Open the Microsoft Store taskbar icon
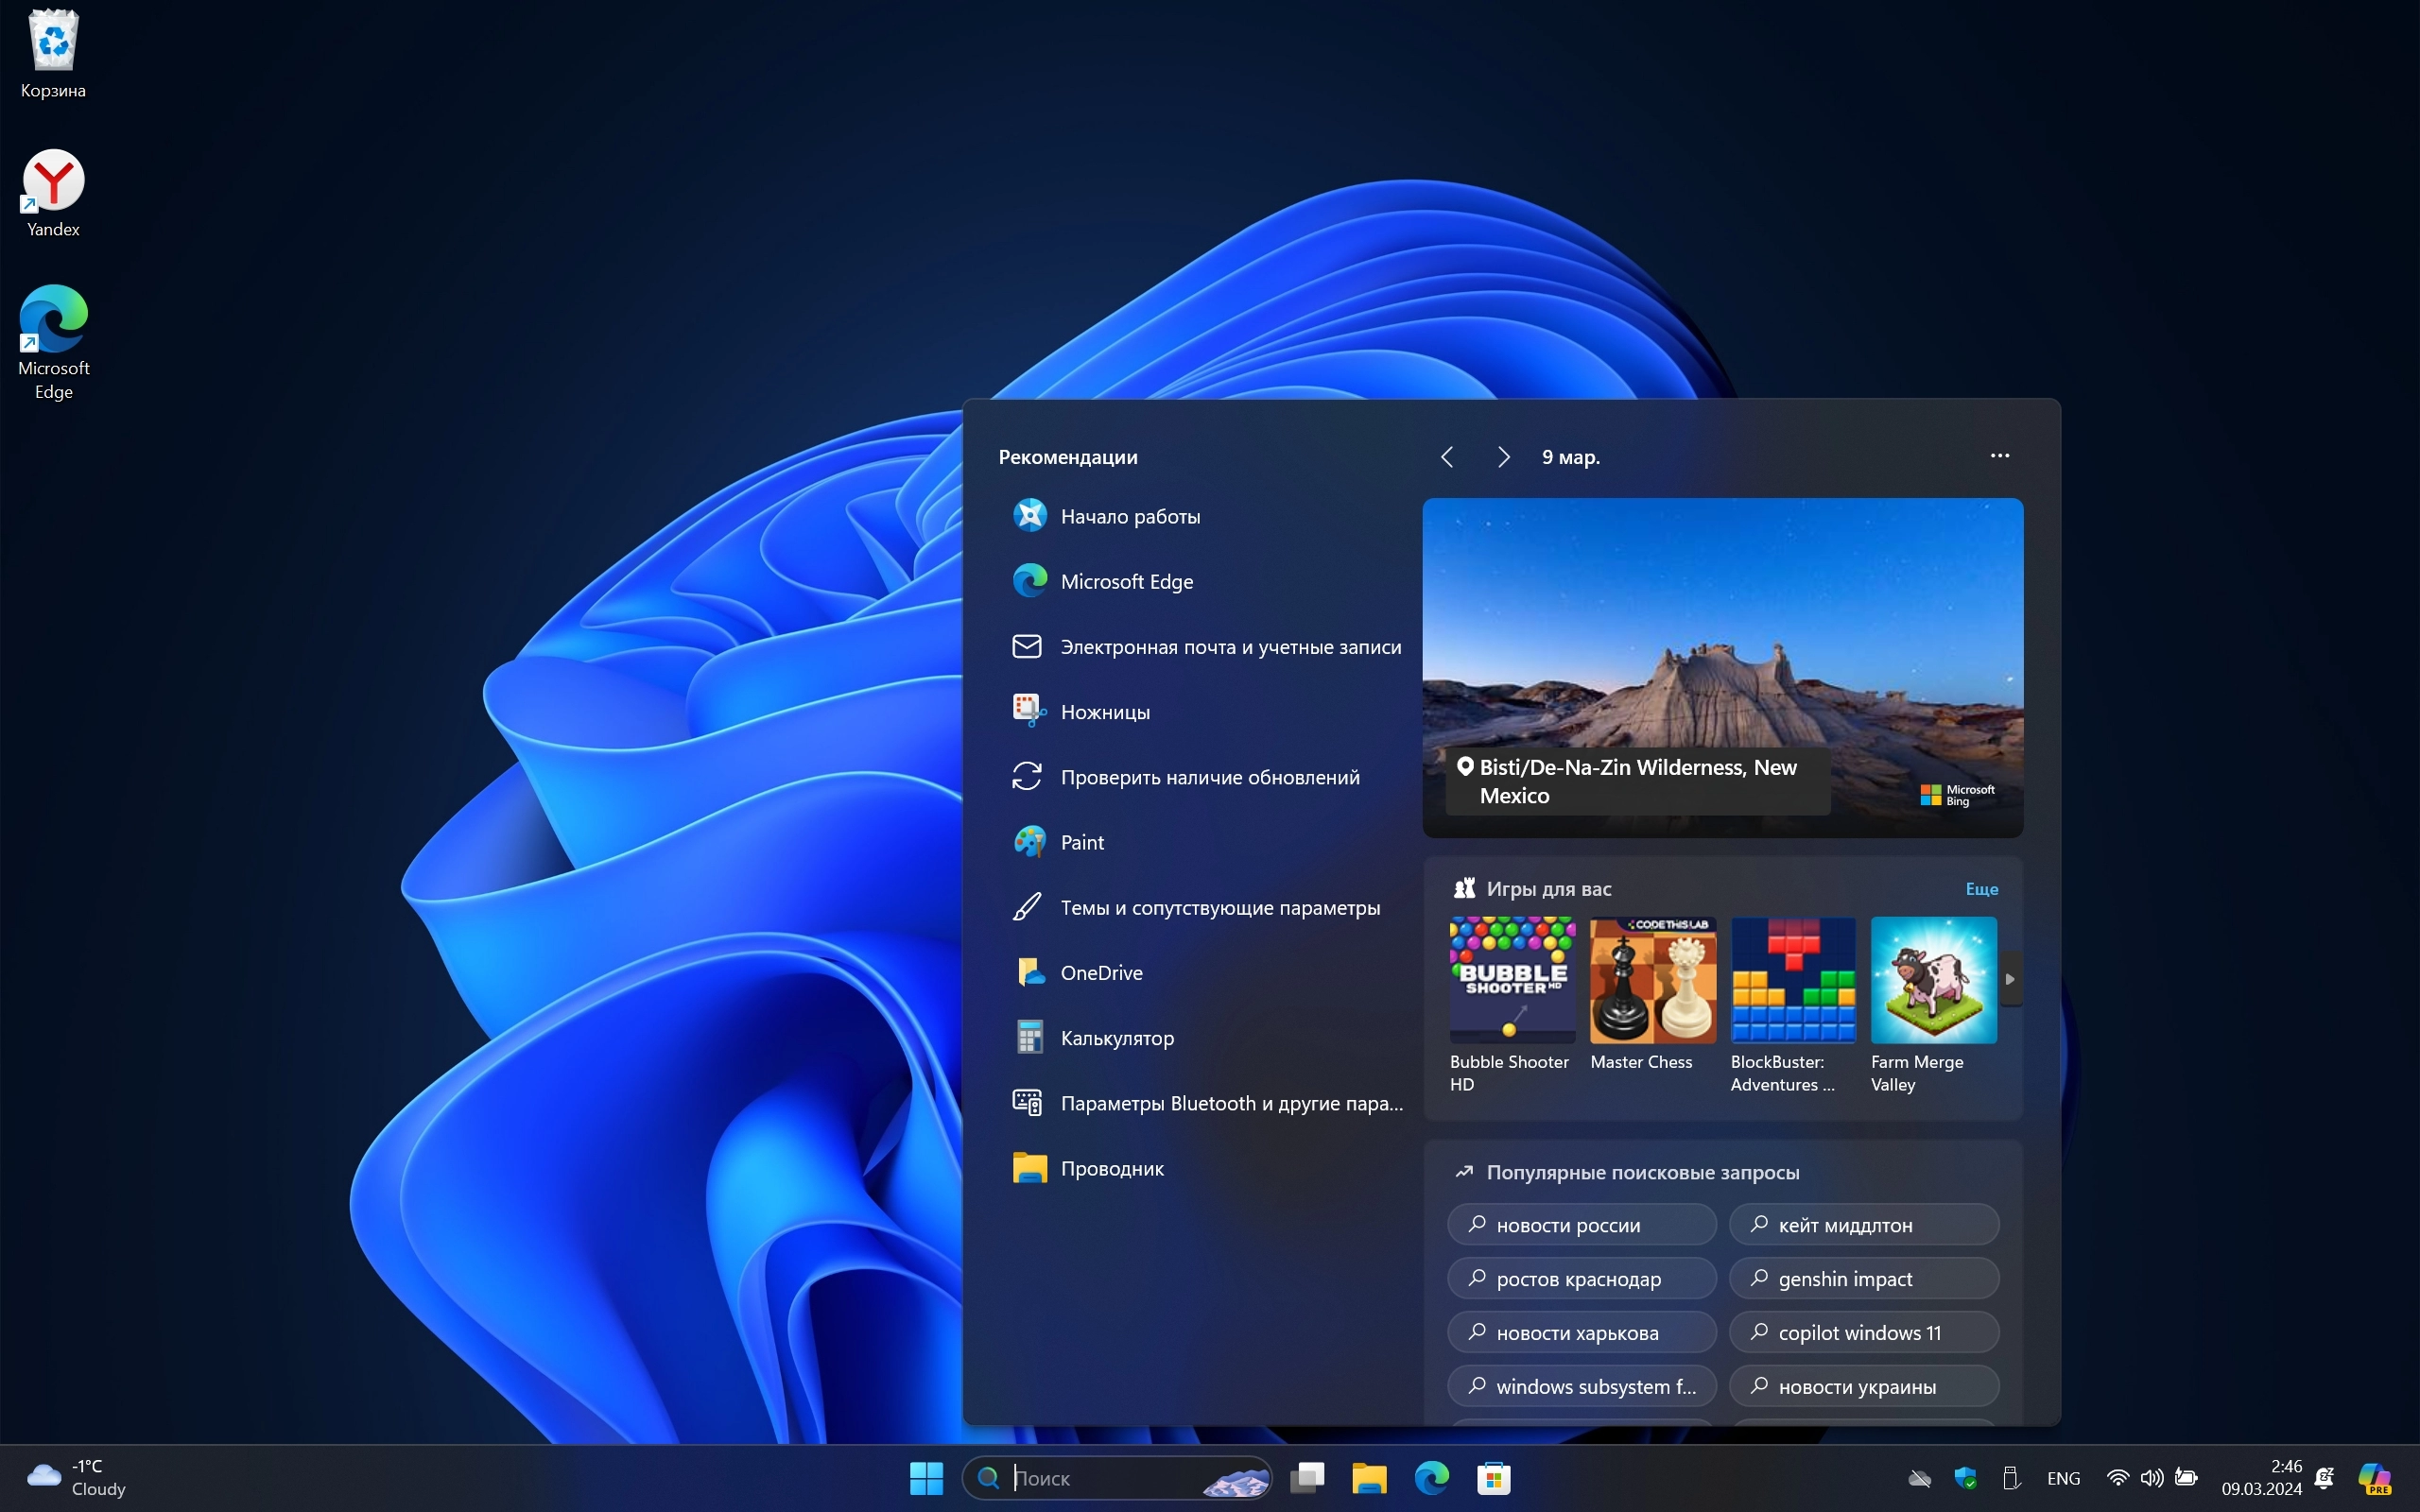 (x=1493, y=1477)
